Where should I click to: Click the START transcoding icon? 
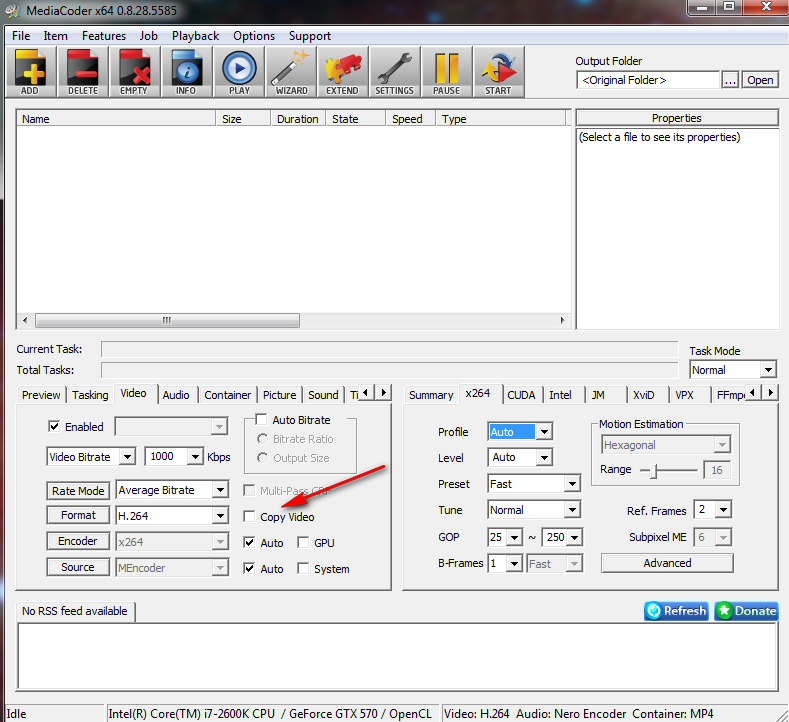coord(498,72)
